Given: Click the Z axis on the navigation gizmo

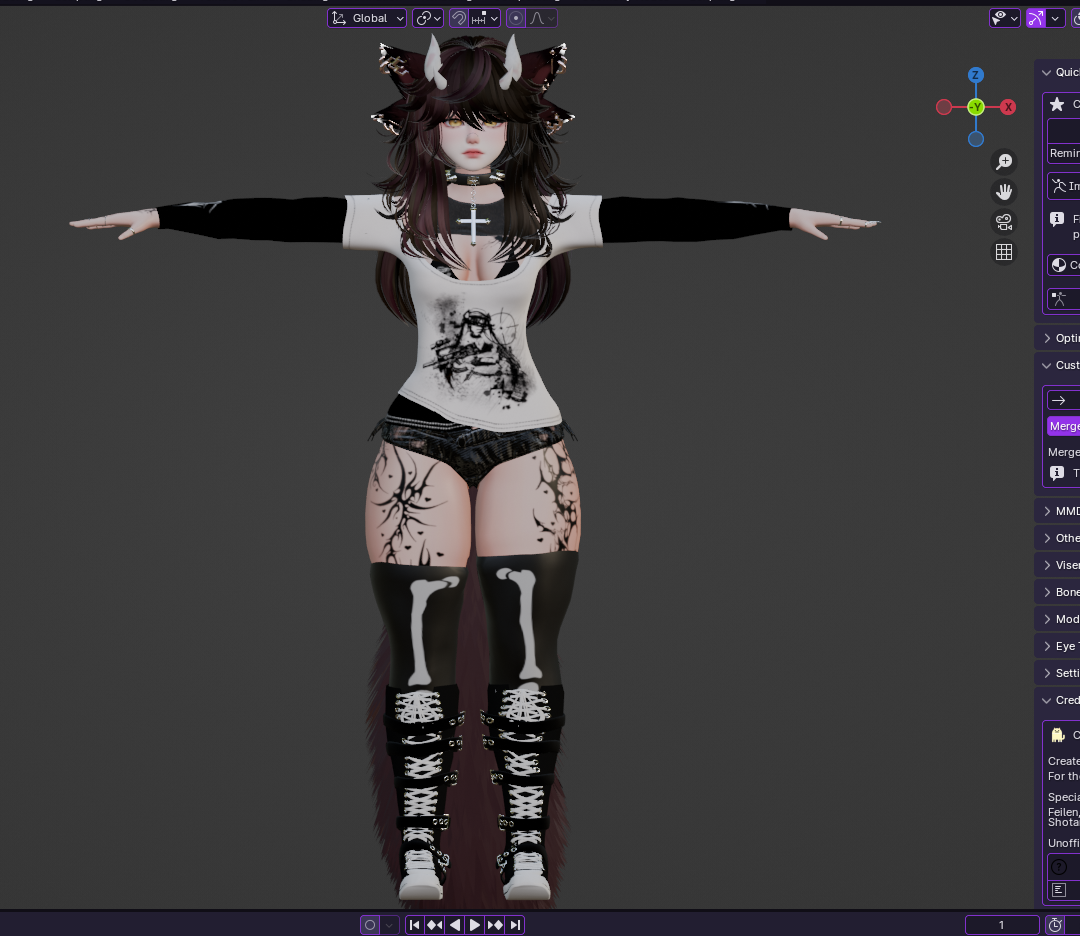Looking at the screenshot, I should tap(975, 75).
